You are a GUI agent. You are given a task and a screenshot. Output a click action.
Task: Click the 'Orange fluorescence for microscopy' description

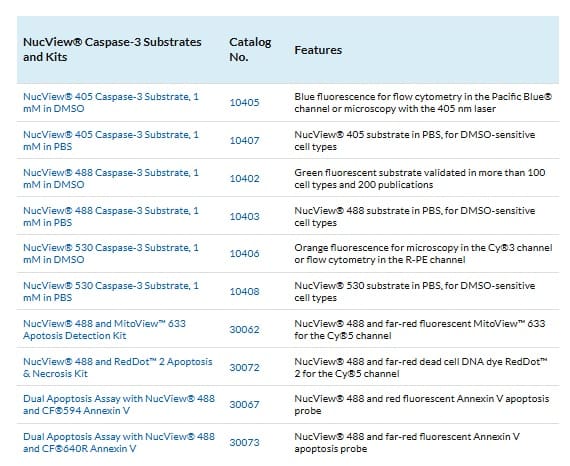424,254
